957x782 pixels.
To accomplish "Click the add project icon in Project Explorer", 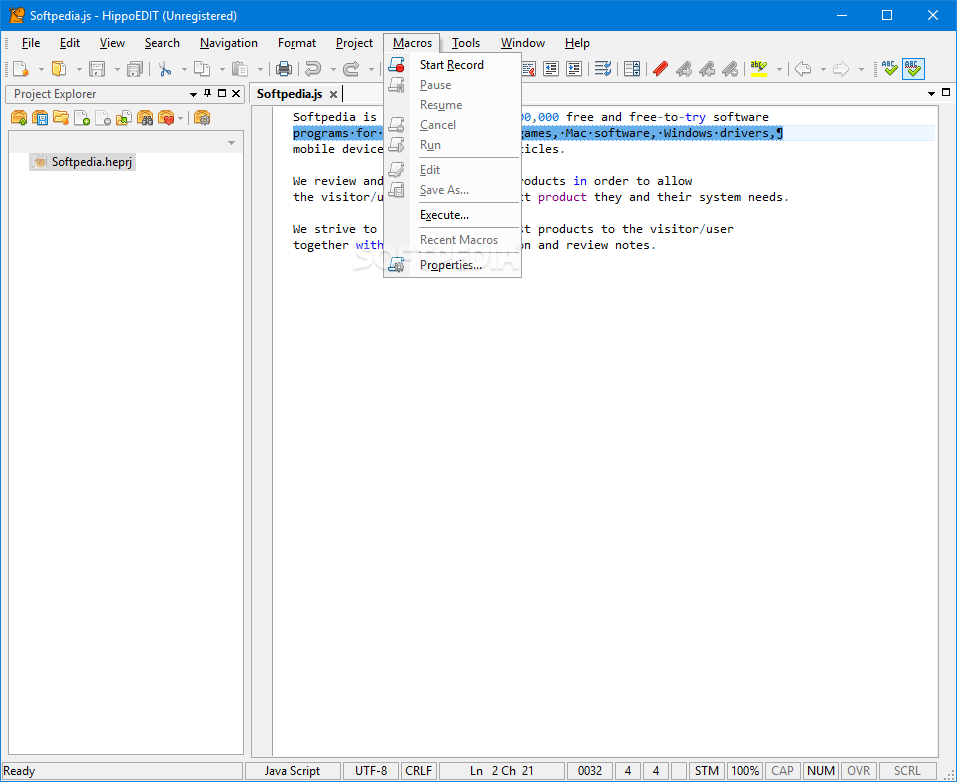I will pos(19,117).
